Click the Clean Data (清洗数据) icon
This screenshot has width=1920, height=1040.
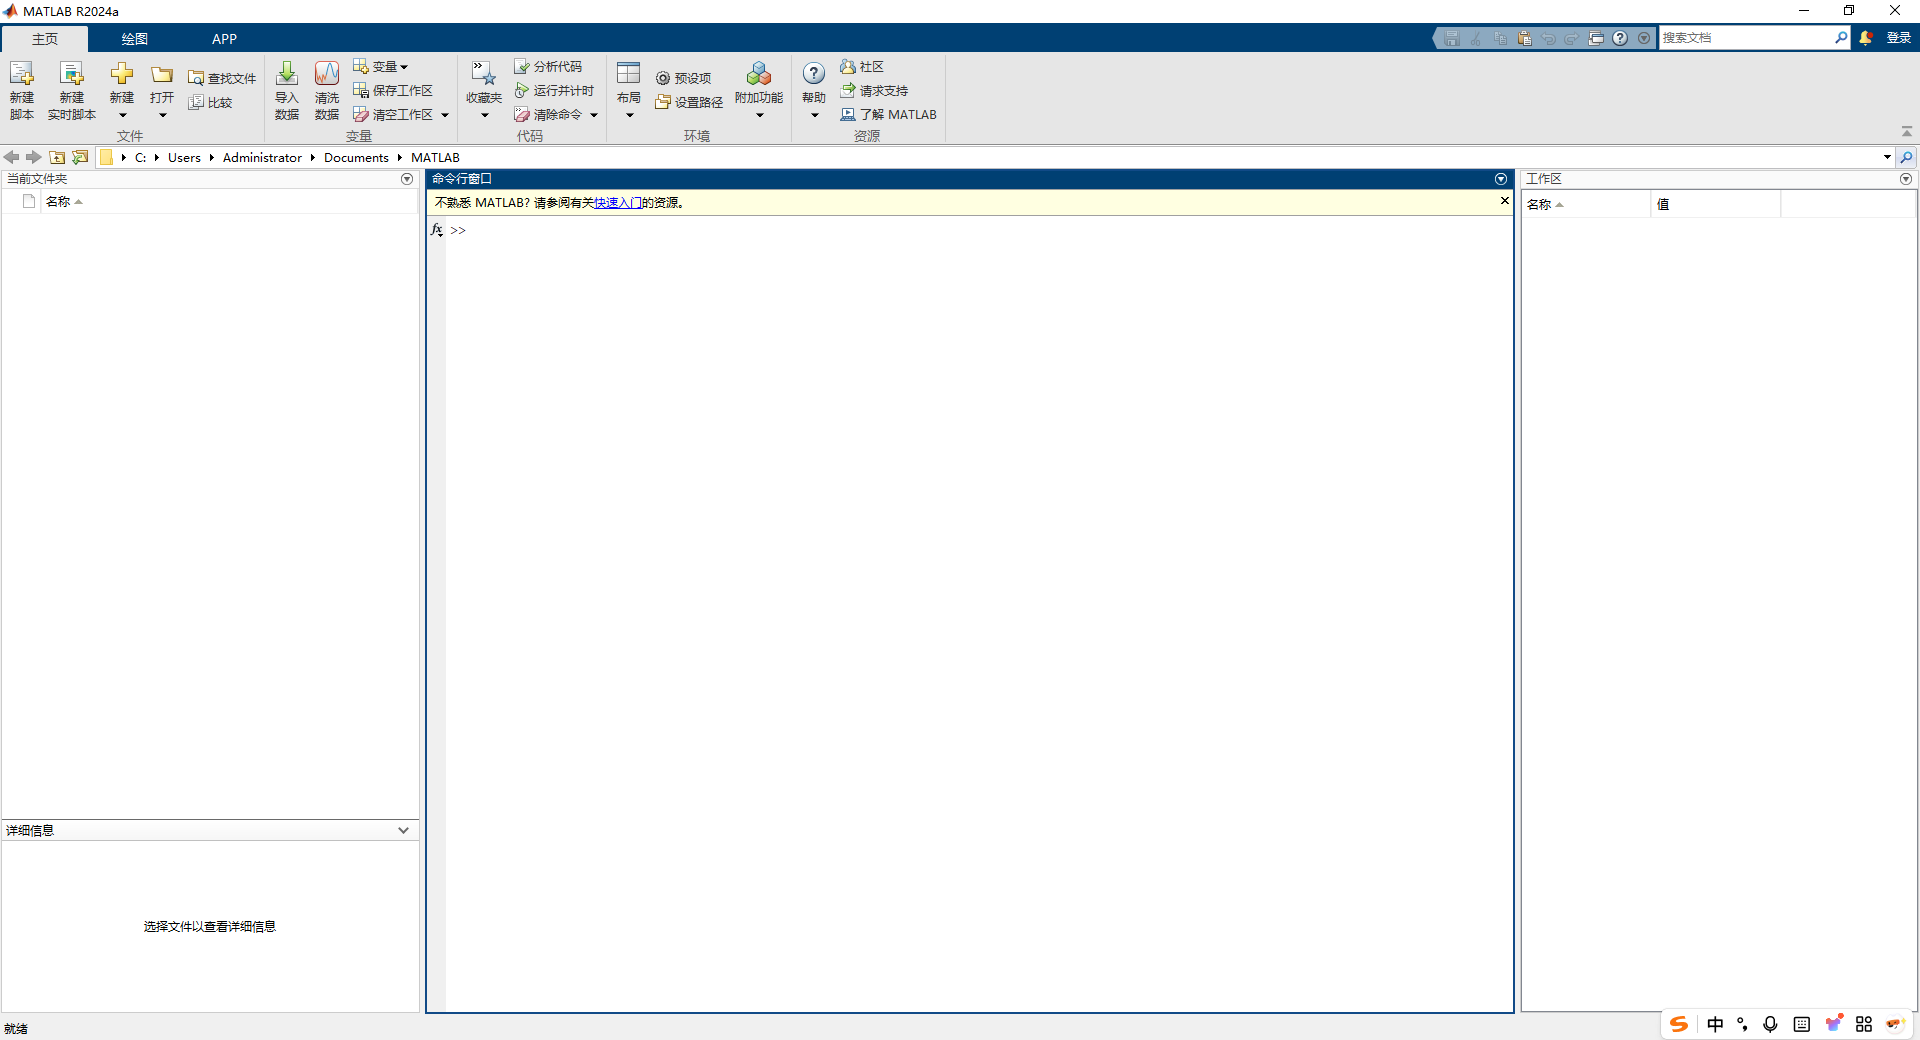point(327,75)
